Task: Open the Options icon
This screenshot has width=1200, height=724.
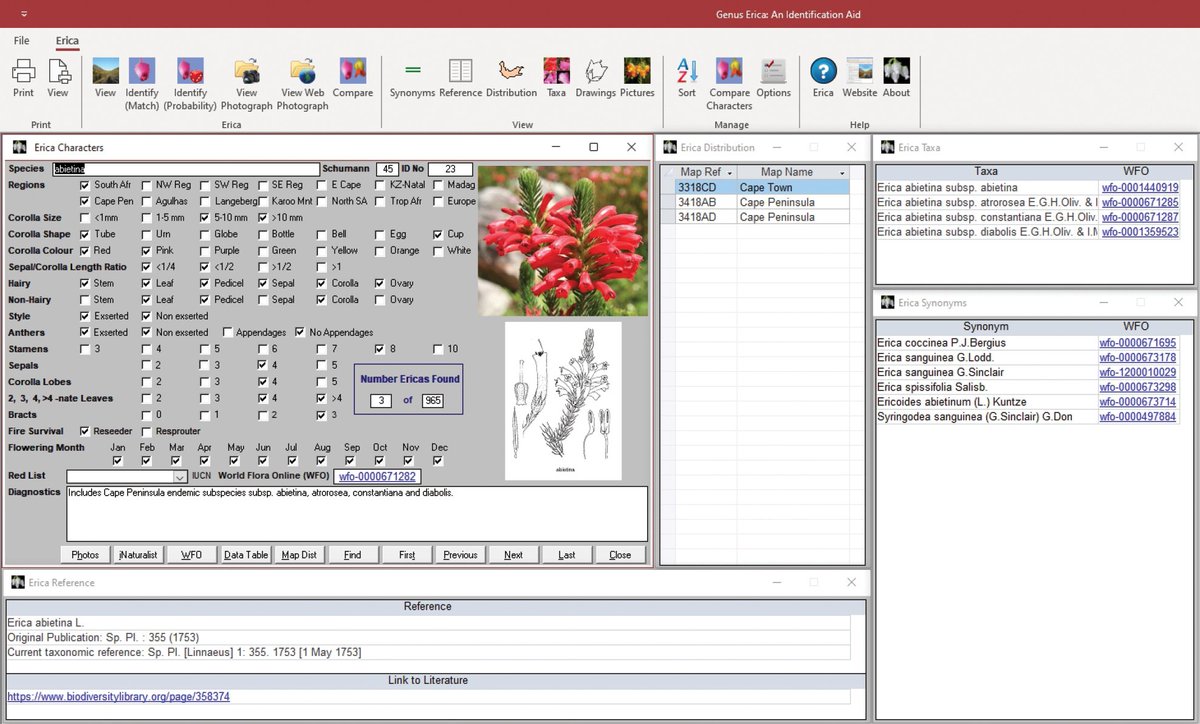Action: [x=773, y=72]
